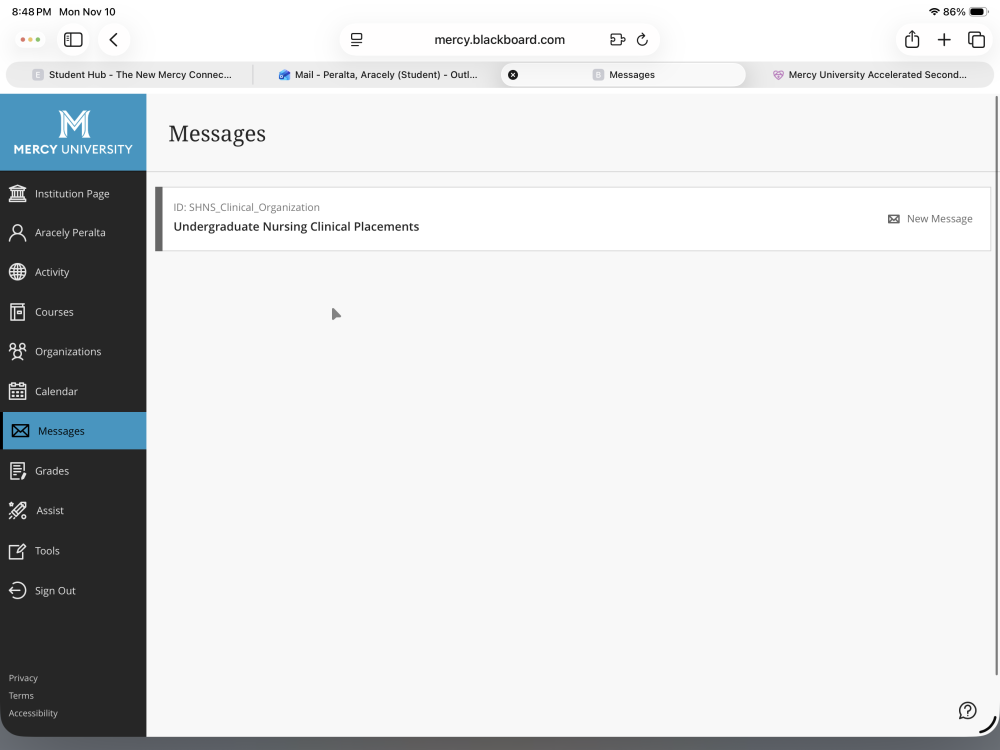Click New Message for Clinical Placements
Viewport: 1000px width, 750px height.
click(x=930, y=219)
